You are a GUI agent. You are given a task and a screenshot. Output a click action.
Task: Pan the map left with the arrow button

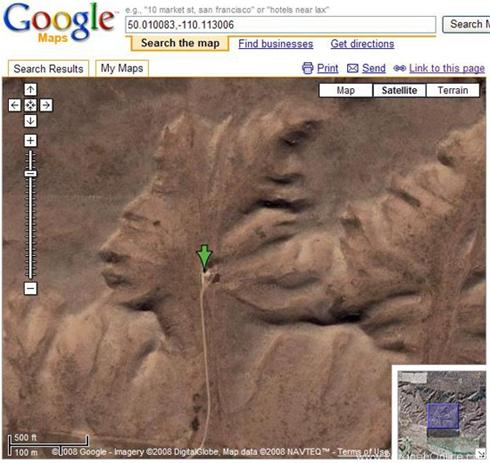click(x=15, y=105)
